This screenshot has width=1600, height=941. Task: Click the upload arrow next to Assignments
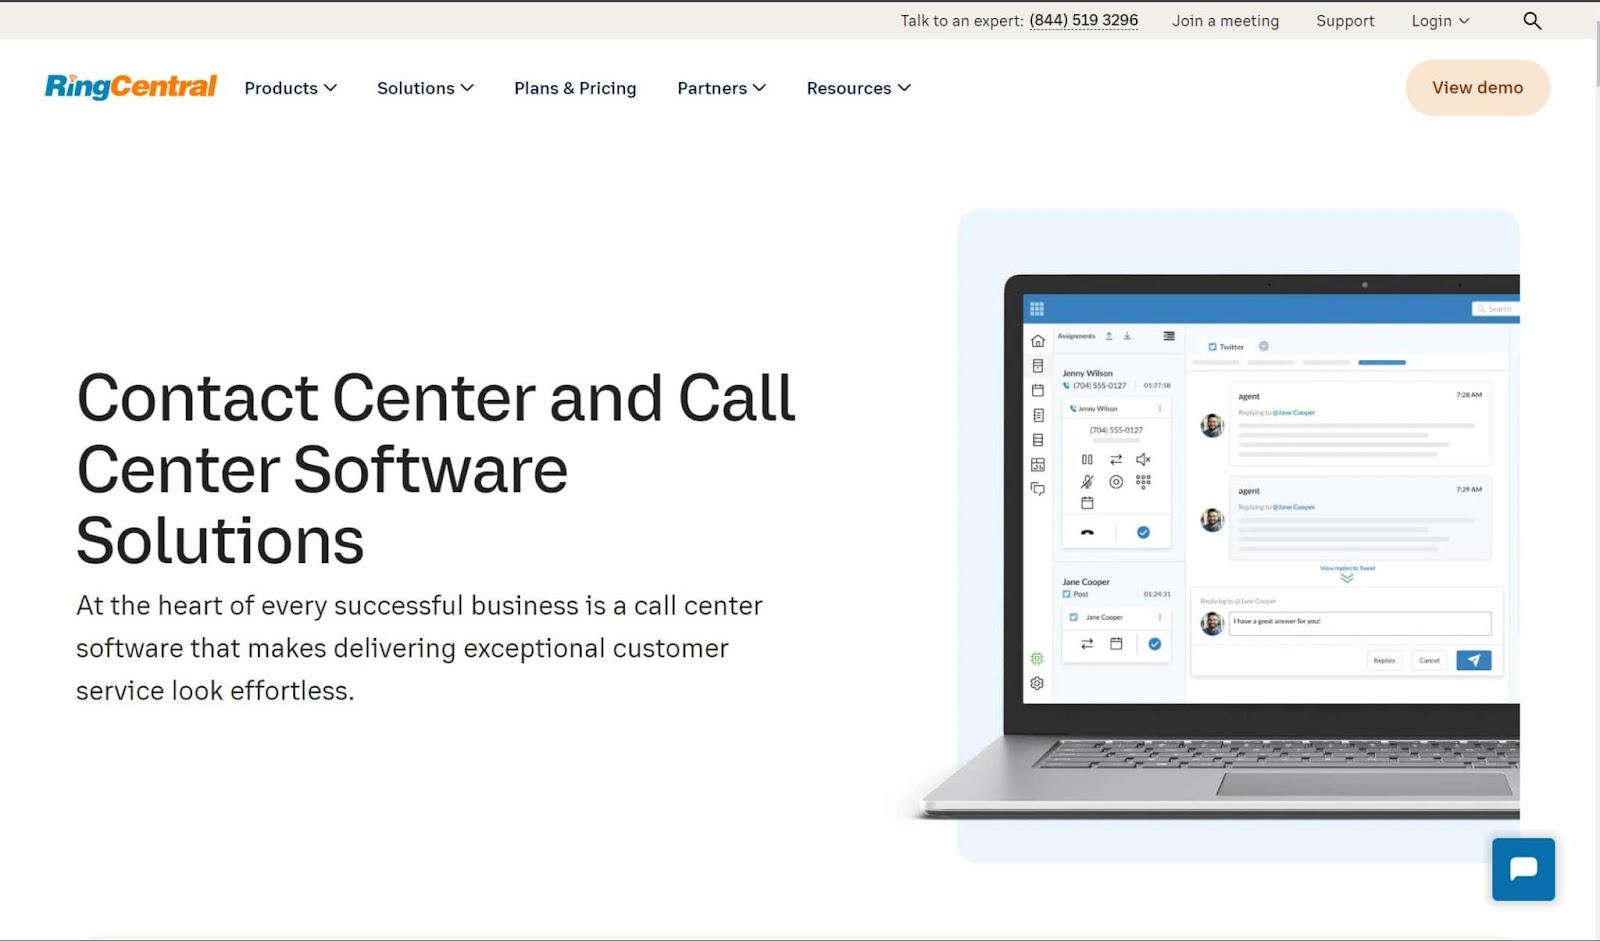click(x=1109, y=336)
